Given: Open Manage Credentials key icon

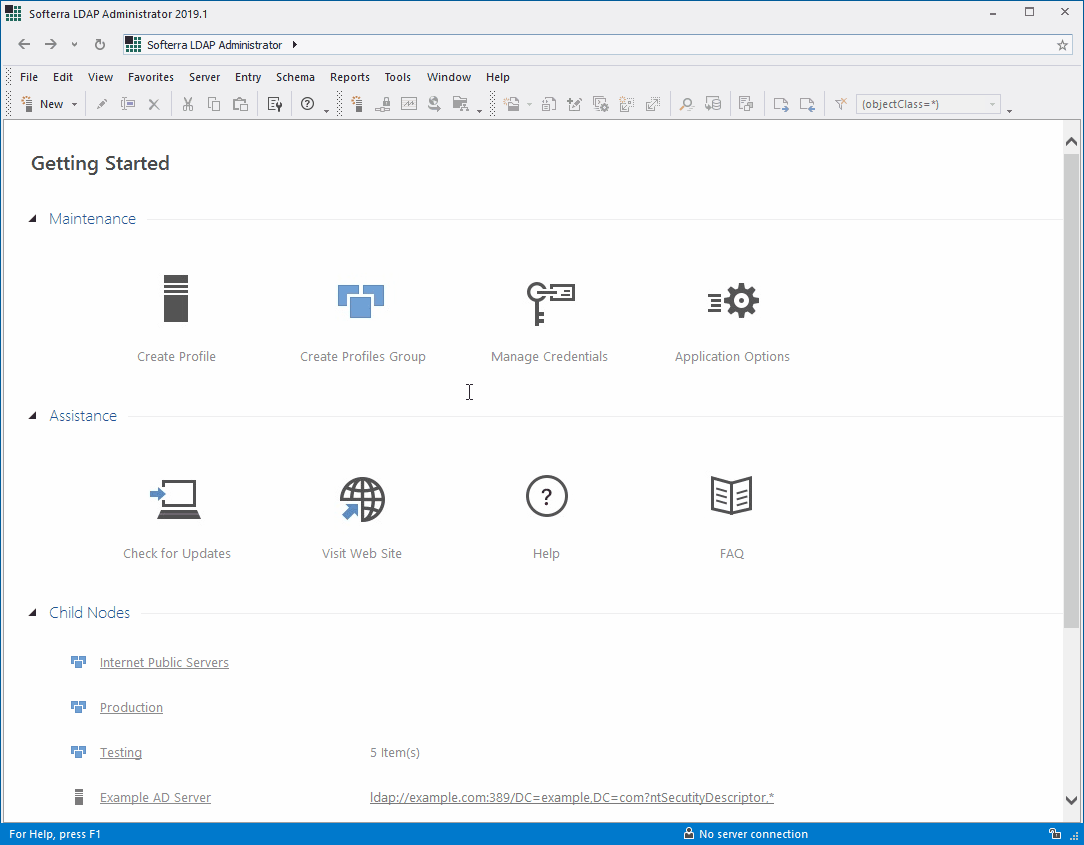Looking at the screenshot, I should click(550, 303).
